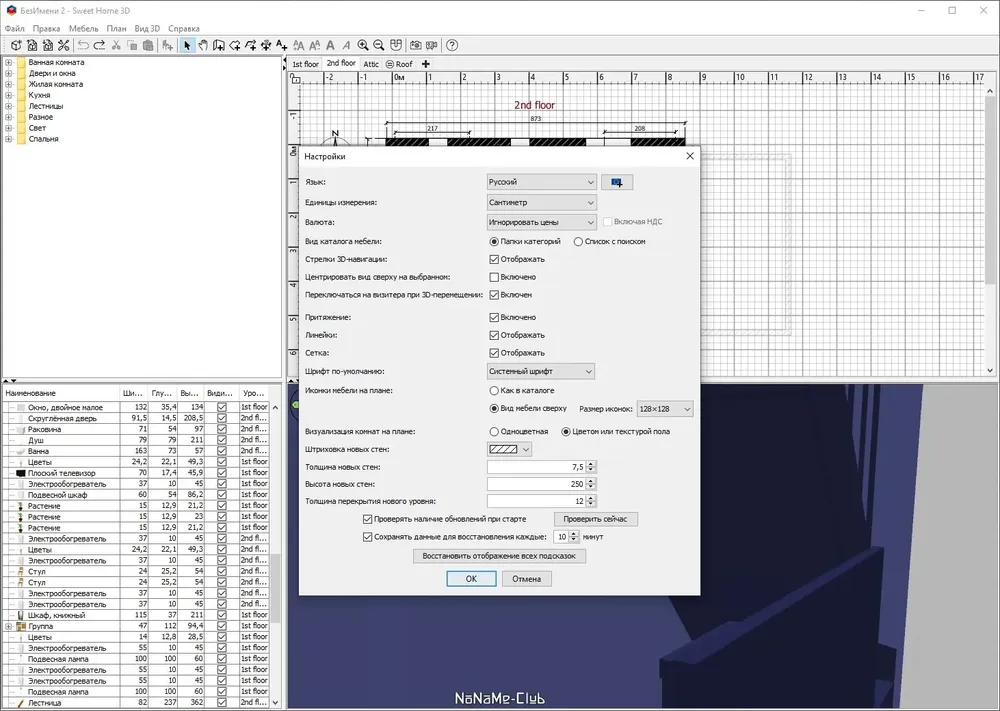This screenshot has height=711, width=1000.
Task: Open the new walls hatching pattern selector
Action: click(x=509, y=450)
